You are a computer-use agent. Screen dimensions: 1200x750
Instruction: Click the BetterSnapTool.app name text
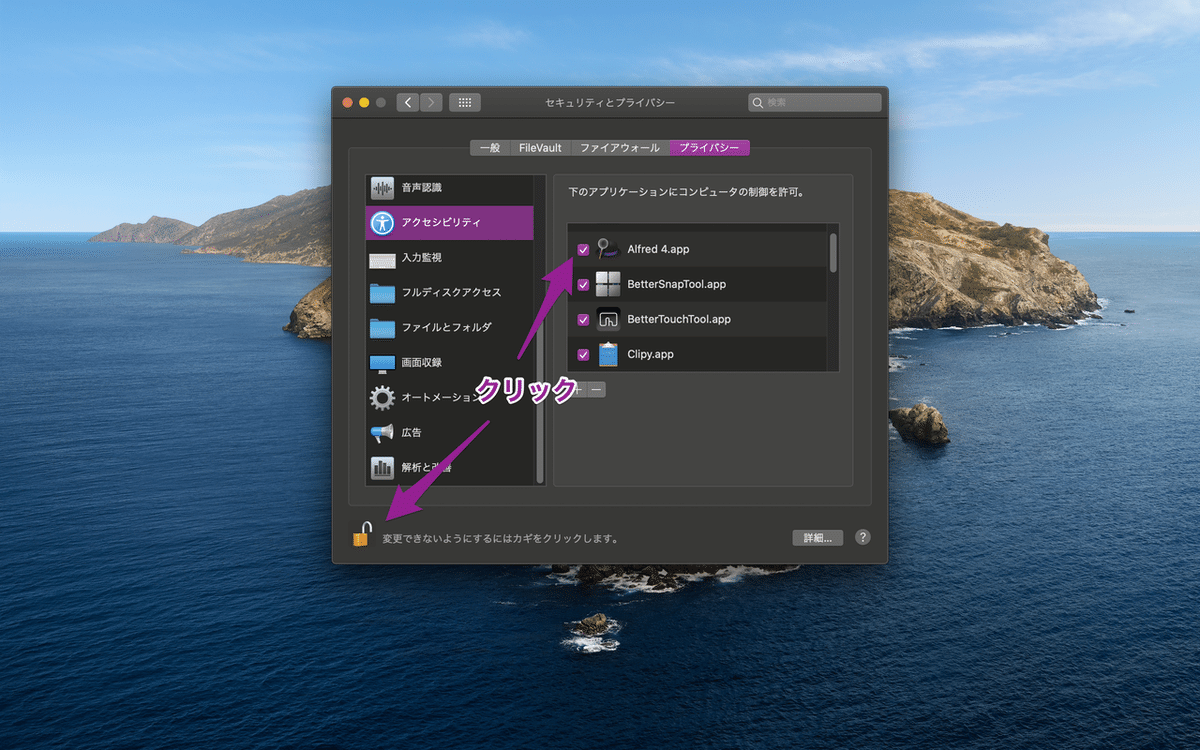(x=676, y=284)
